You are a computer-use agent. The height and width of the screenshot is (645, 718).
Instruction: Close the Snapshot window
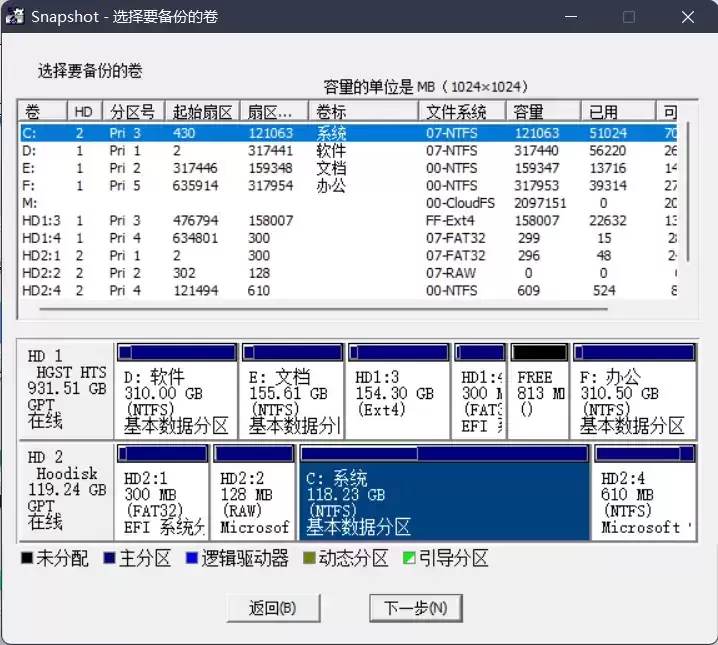[x=688, y=17]
